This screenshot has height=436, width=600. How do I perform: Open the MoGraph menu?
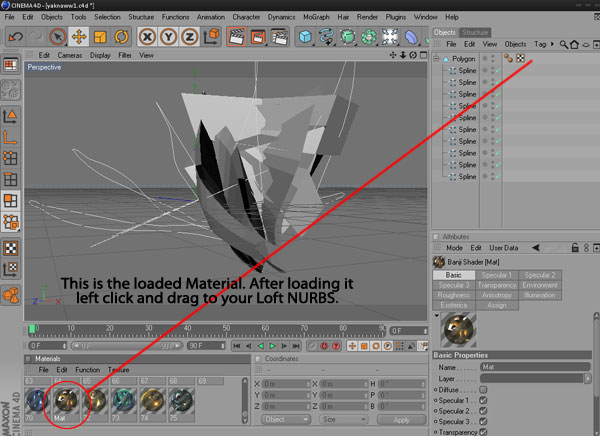[316, 17]
